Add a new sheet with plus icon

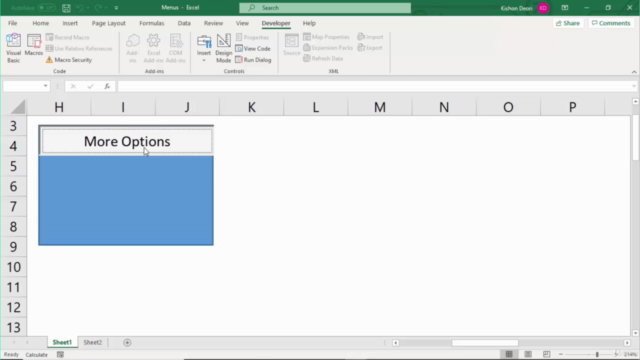click(x=127, y=342)
